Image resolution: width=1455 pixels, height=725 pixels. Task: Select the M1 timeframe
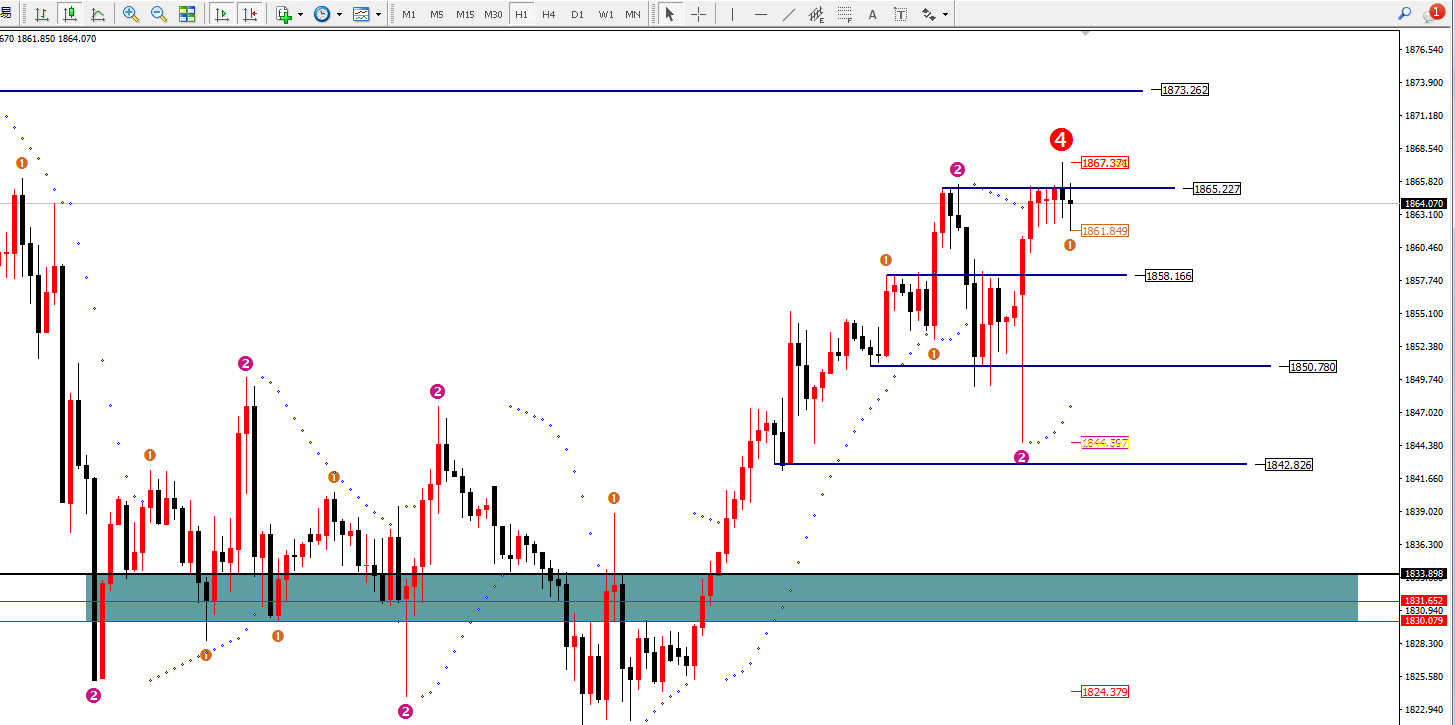tap(409, 15)
